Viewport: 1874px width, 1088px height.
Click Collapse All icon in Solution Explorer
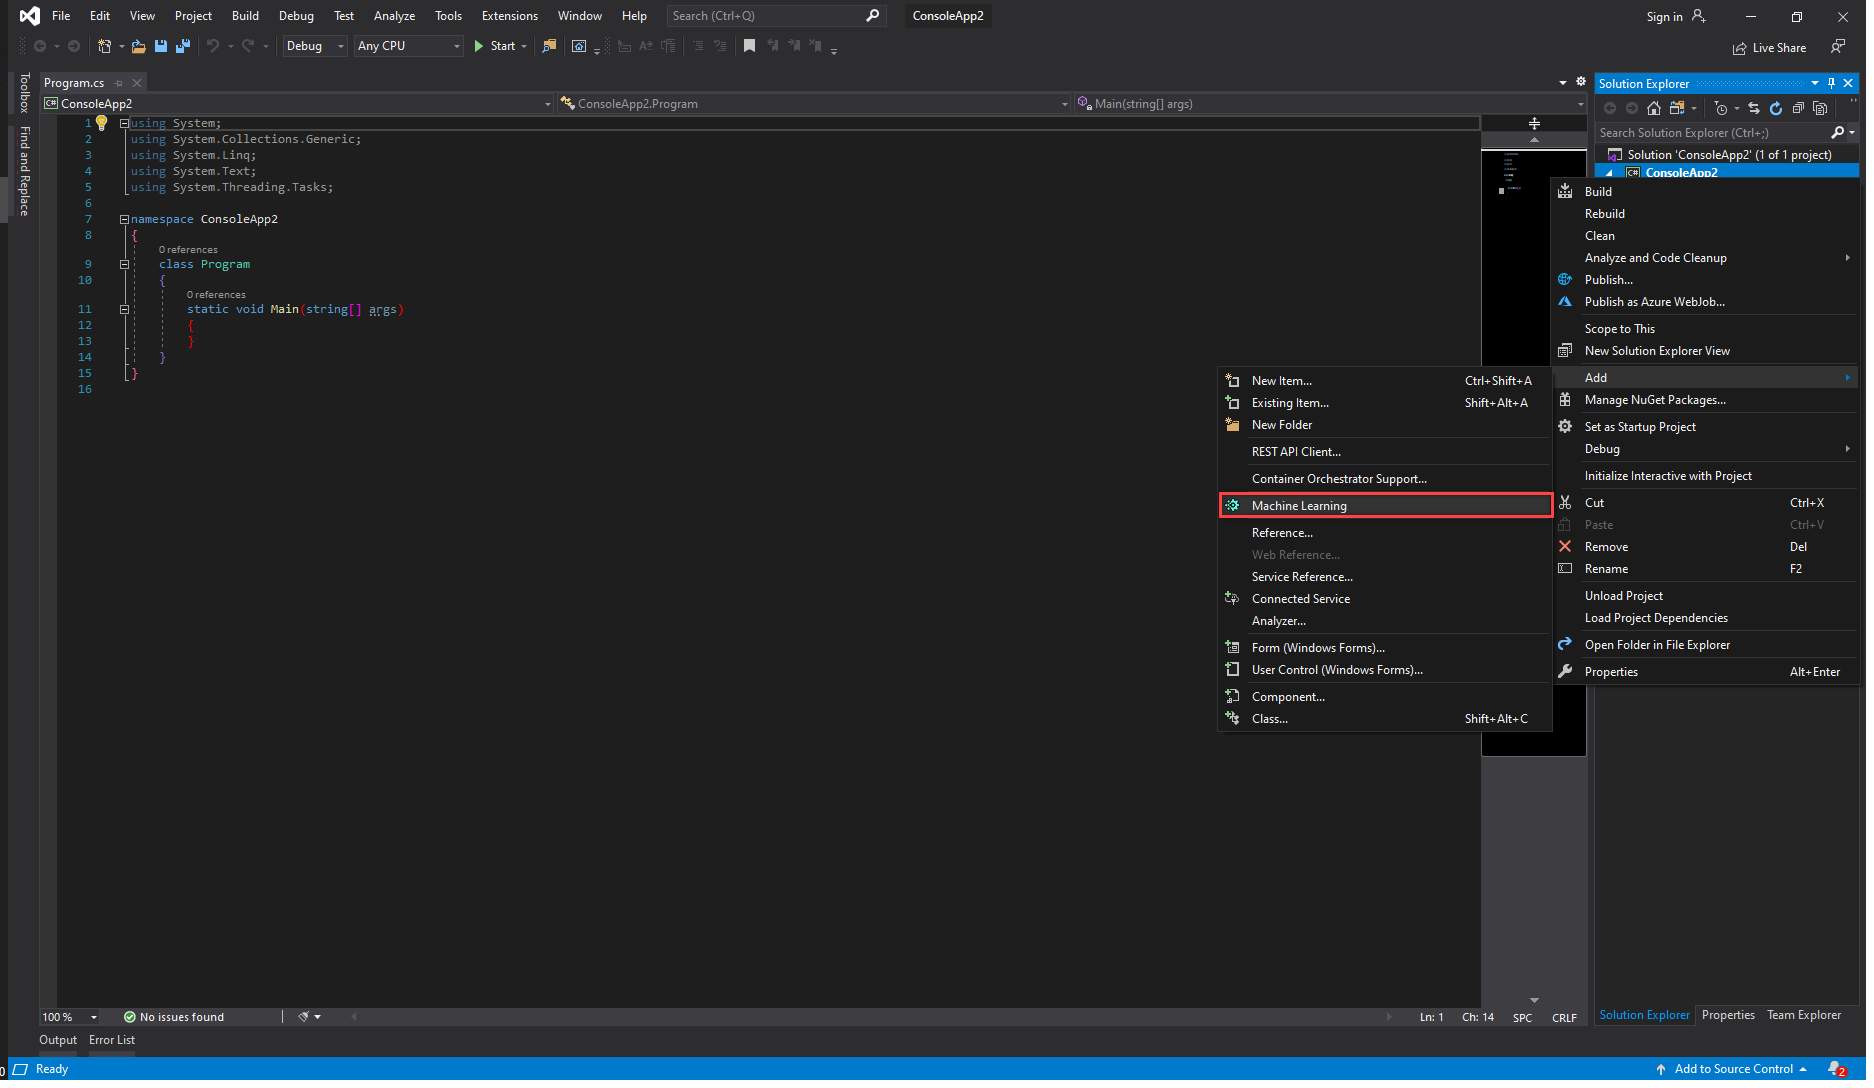(x=1798, y=108)
